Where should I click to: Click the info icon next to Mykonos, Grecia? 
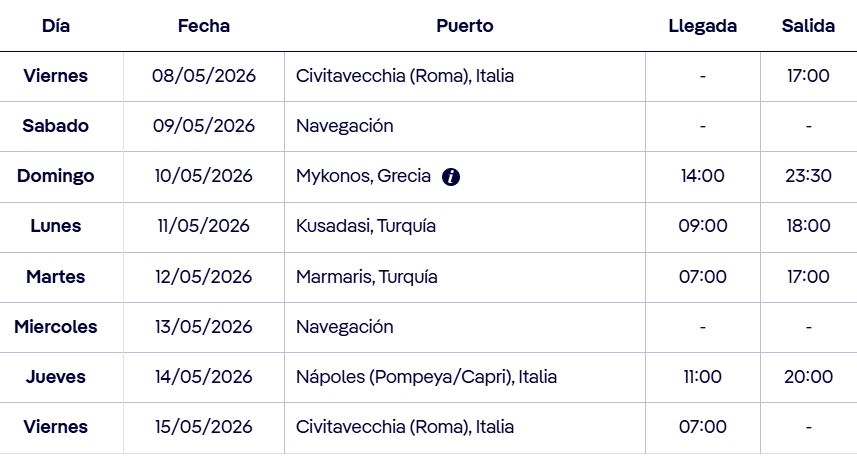[x=451, y=177]
